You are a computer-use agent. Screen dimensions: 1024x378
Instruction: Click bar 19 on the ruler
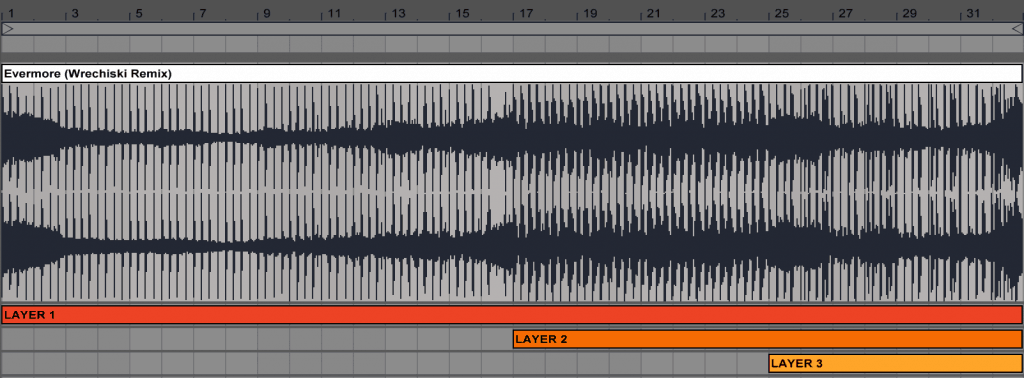click(x=590, y=13)
